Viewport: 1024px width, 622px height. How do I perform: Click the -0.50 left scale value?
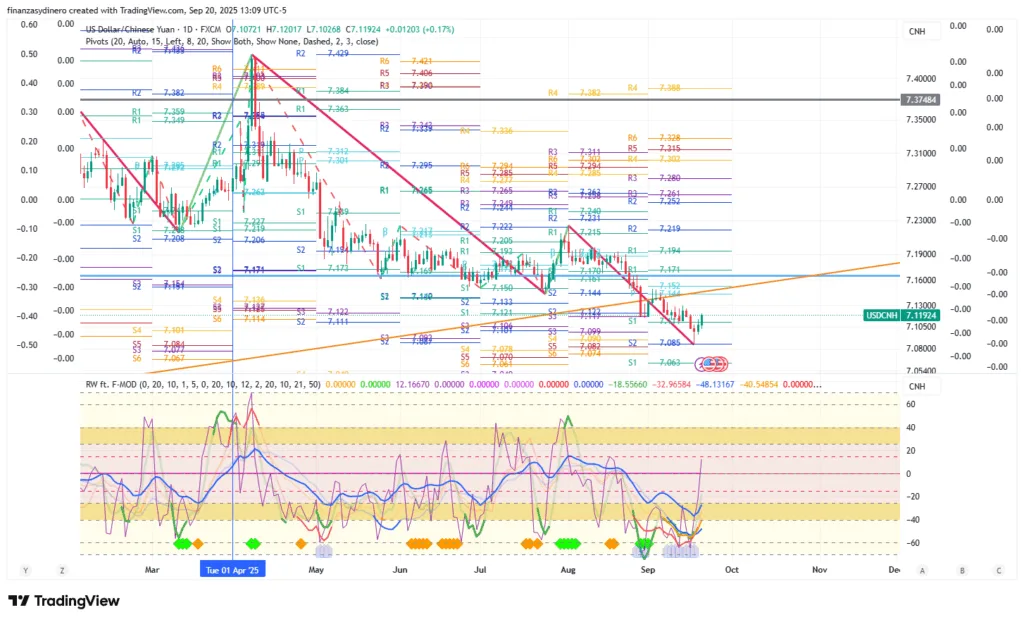27,345
